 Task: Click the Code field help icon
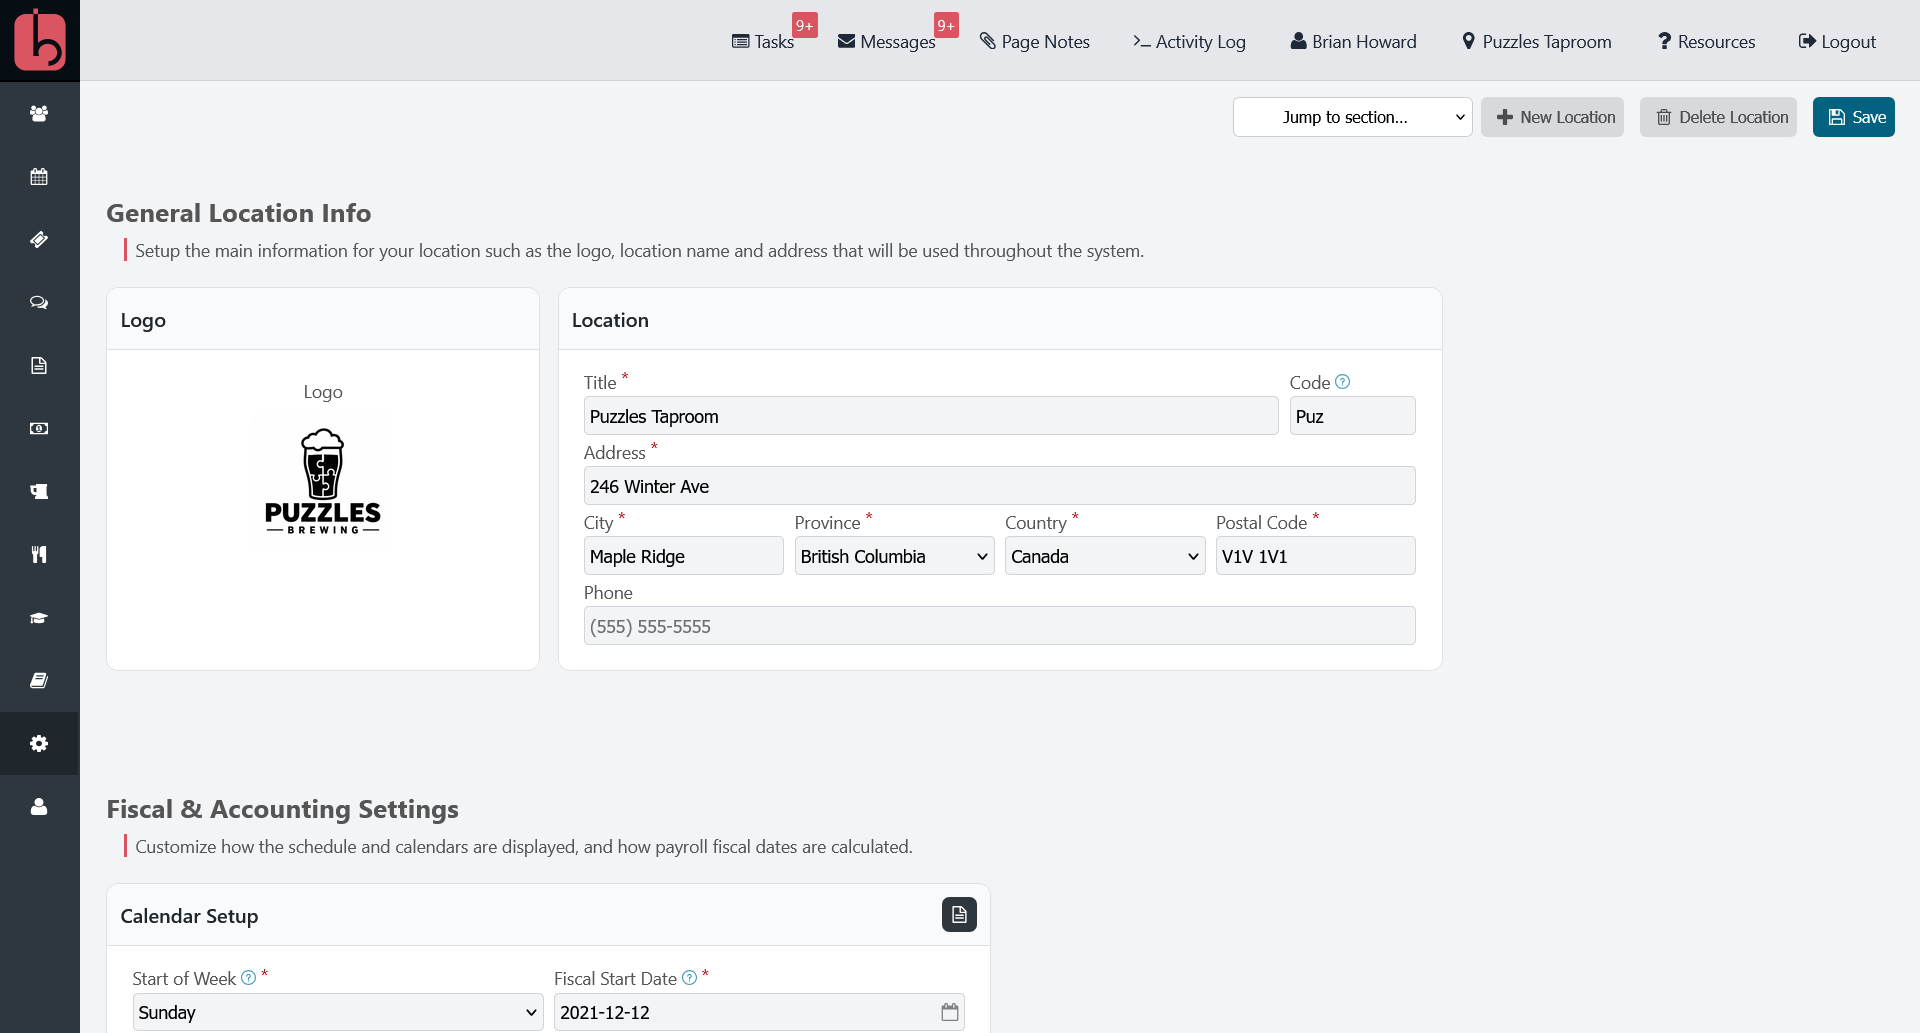point(1343,381)
